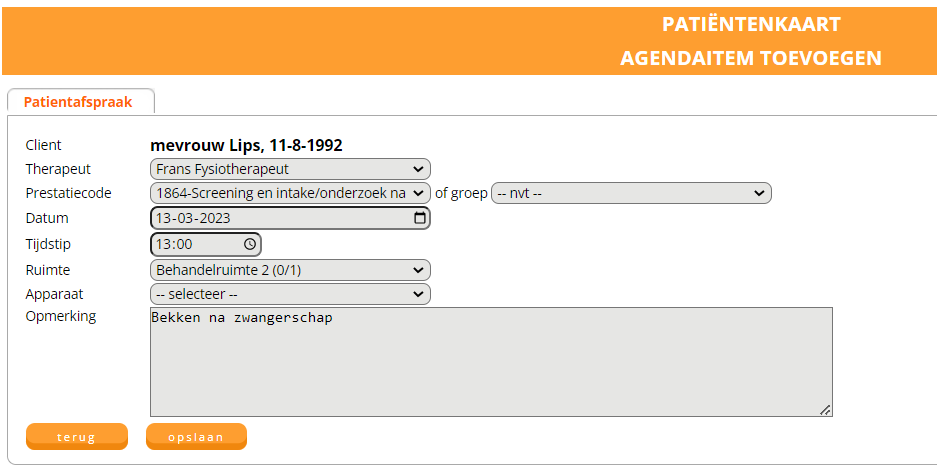Viewport: 937px width, 474px height.
Task: Click the Opmerking field label
Action: pos(61,316)
